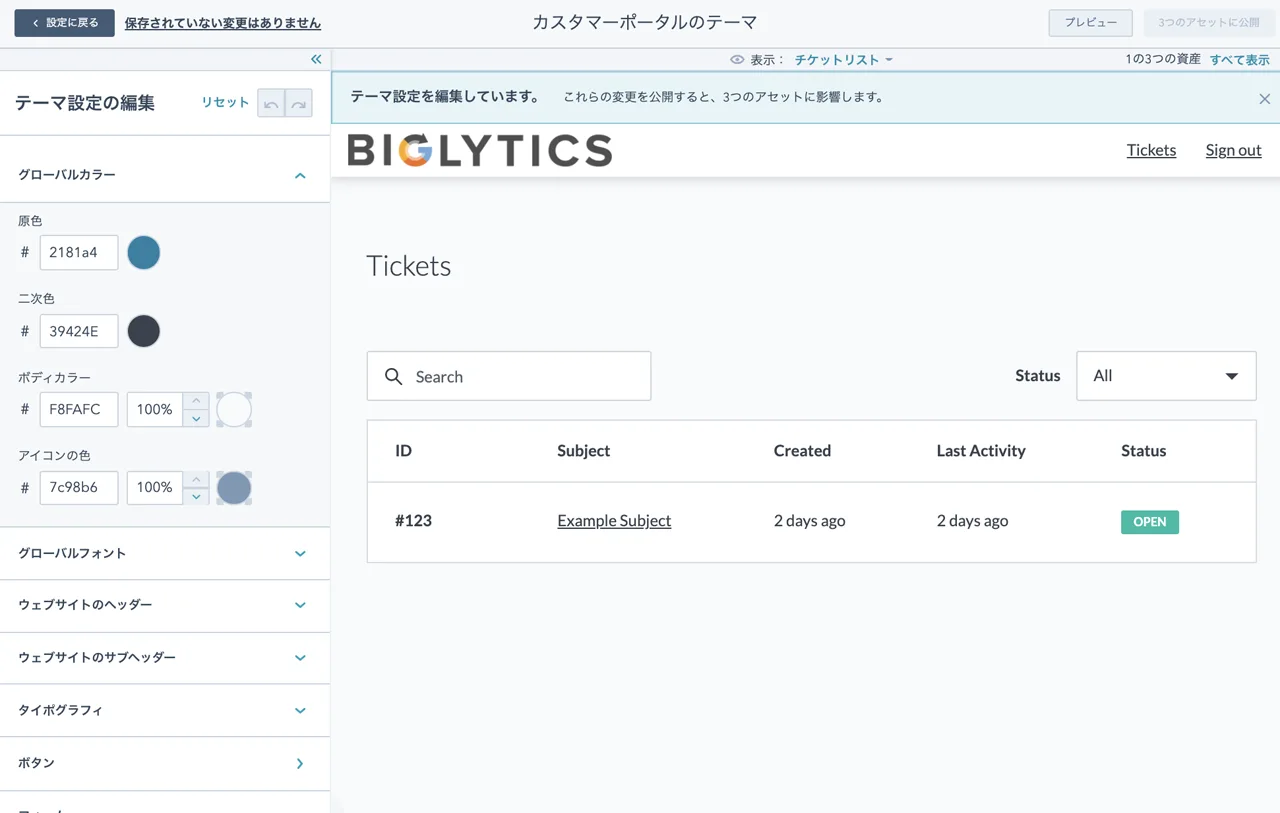Viewport: 1280px width, 813px height.
Task: Click the Last Activity column header
Action: coord(981,451)
